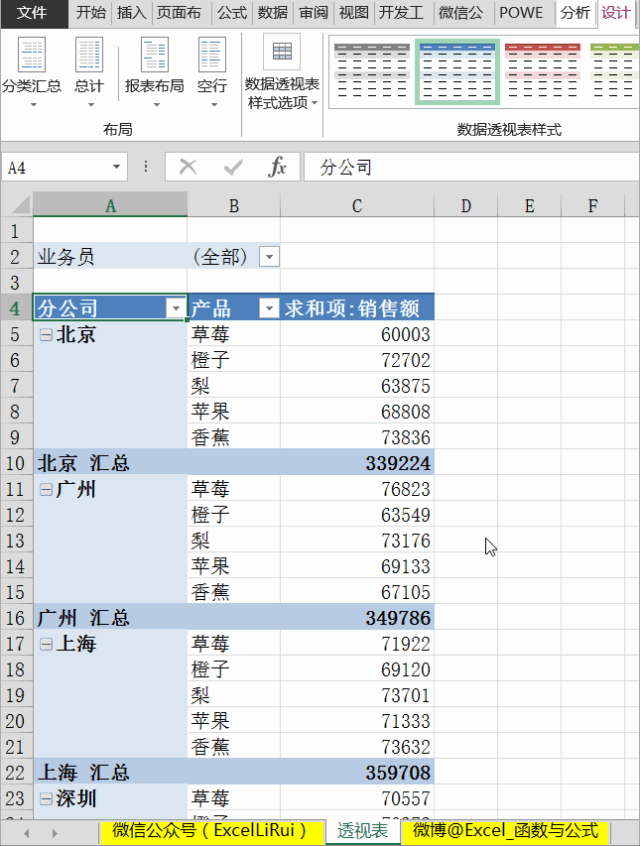Select column D header
The width and height of the screenshot is (640, 846).
[466, 205]
